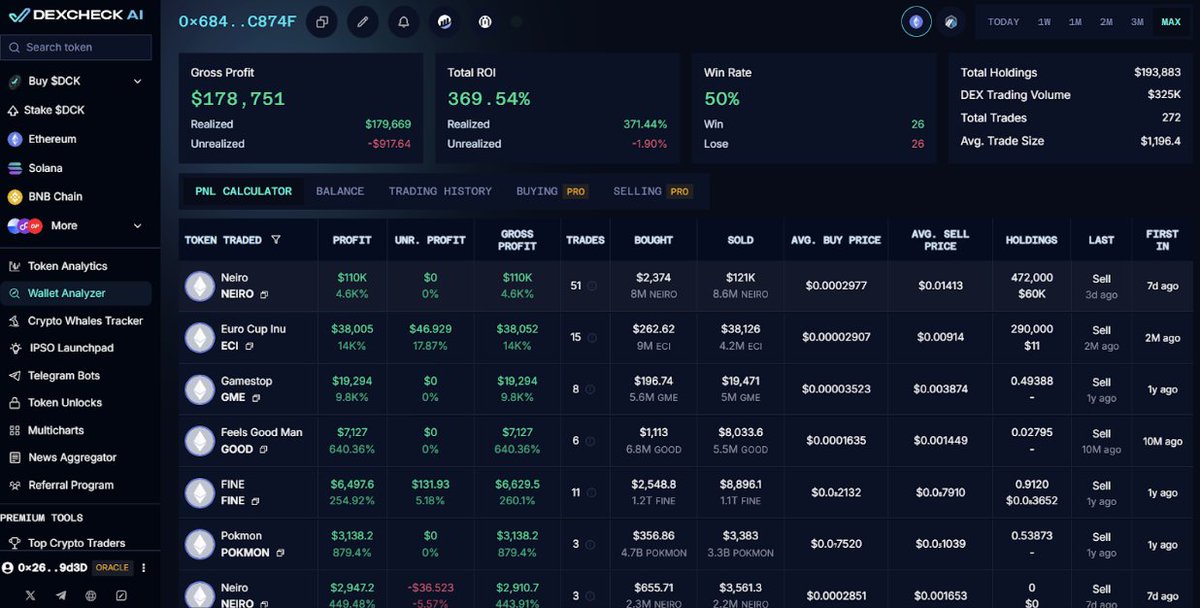Open the Buying PRO tab
Viewport: 1200px width, 608px height.
point(552,191)
